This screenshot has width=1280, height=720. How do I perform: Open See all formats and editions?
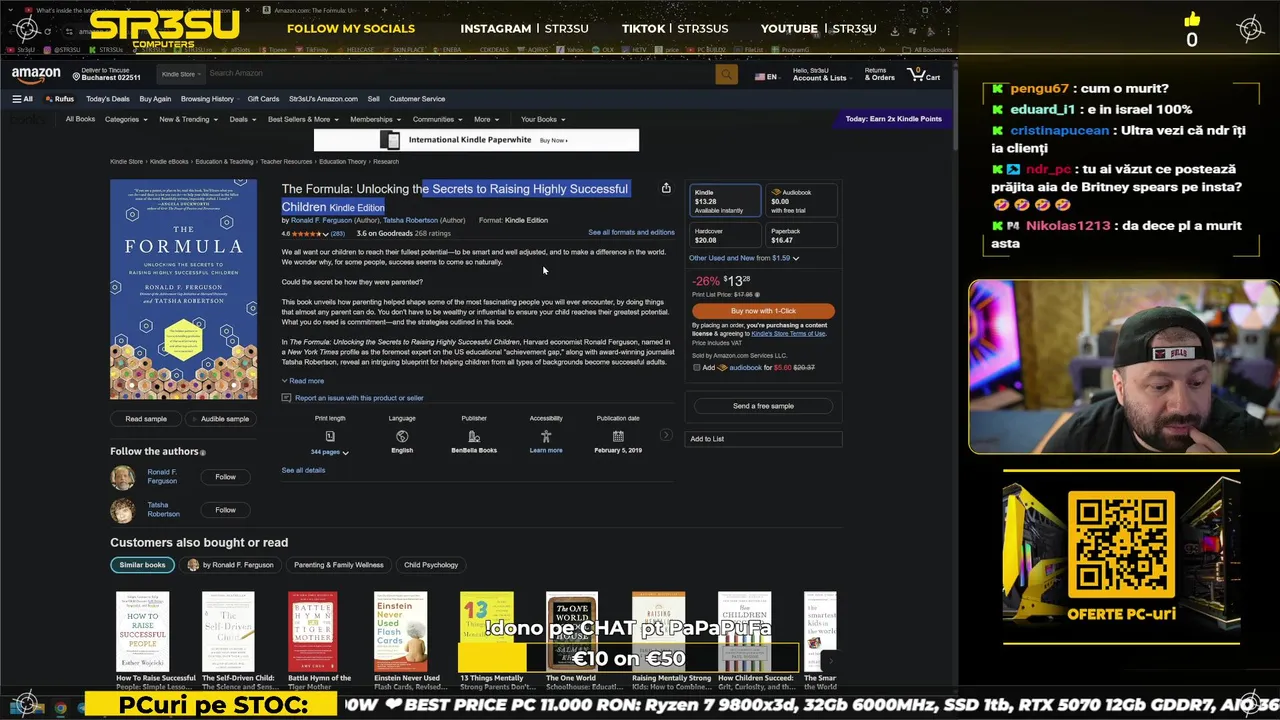631,232
